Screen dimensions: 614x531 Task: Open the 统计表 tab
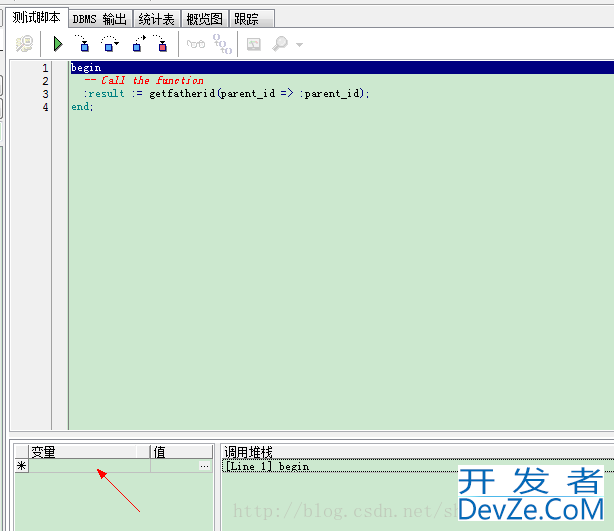(x=157, y=19)
